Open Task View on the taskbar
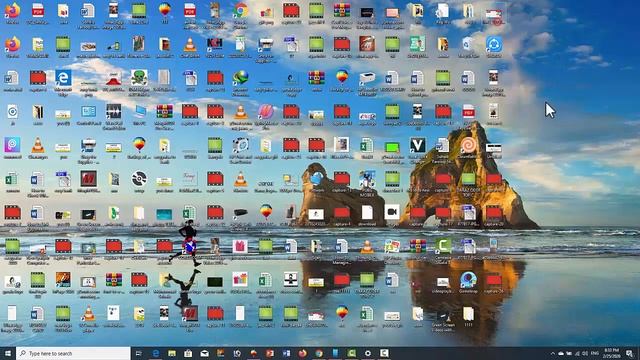The image size is (640, 360). pos(138,353)
